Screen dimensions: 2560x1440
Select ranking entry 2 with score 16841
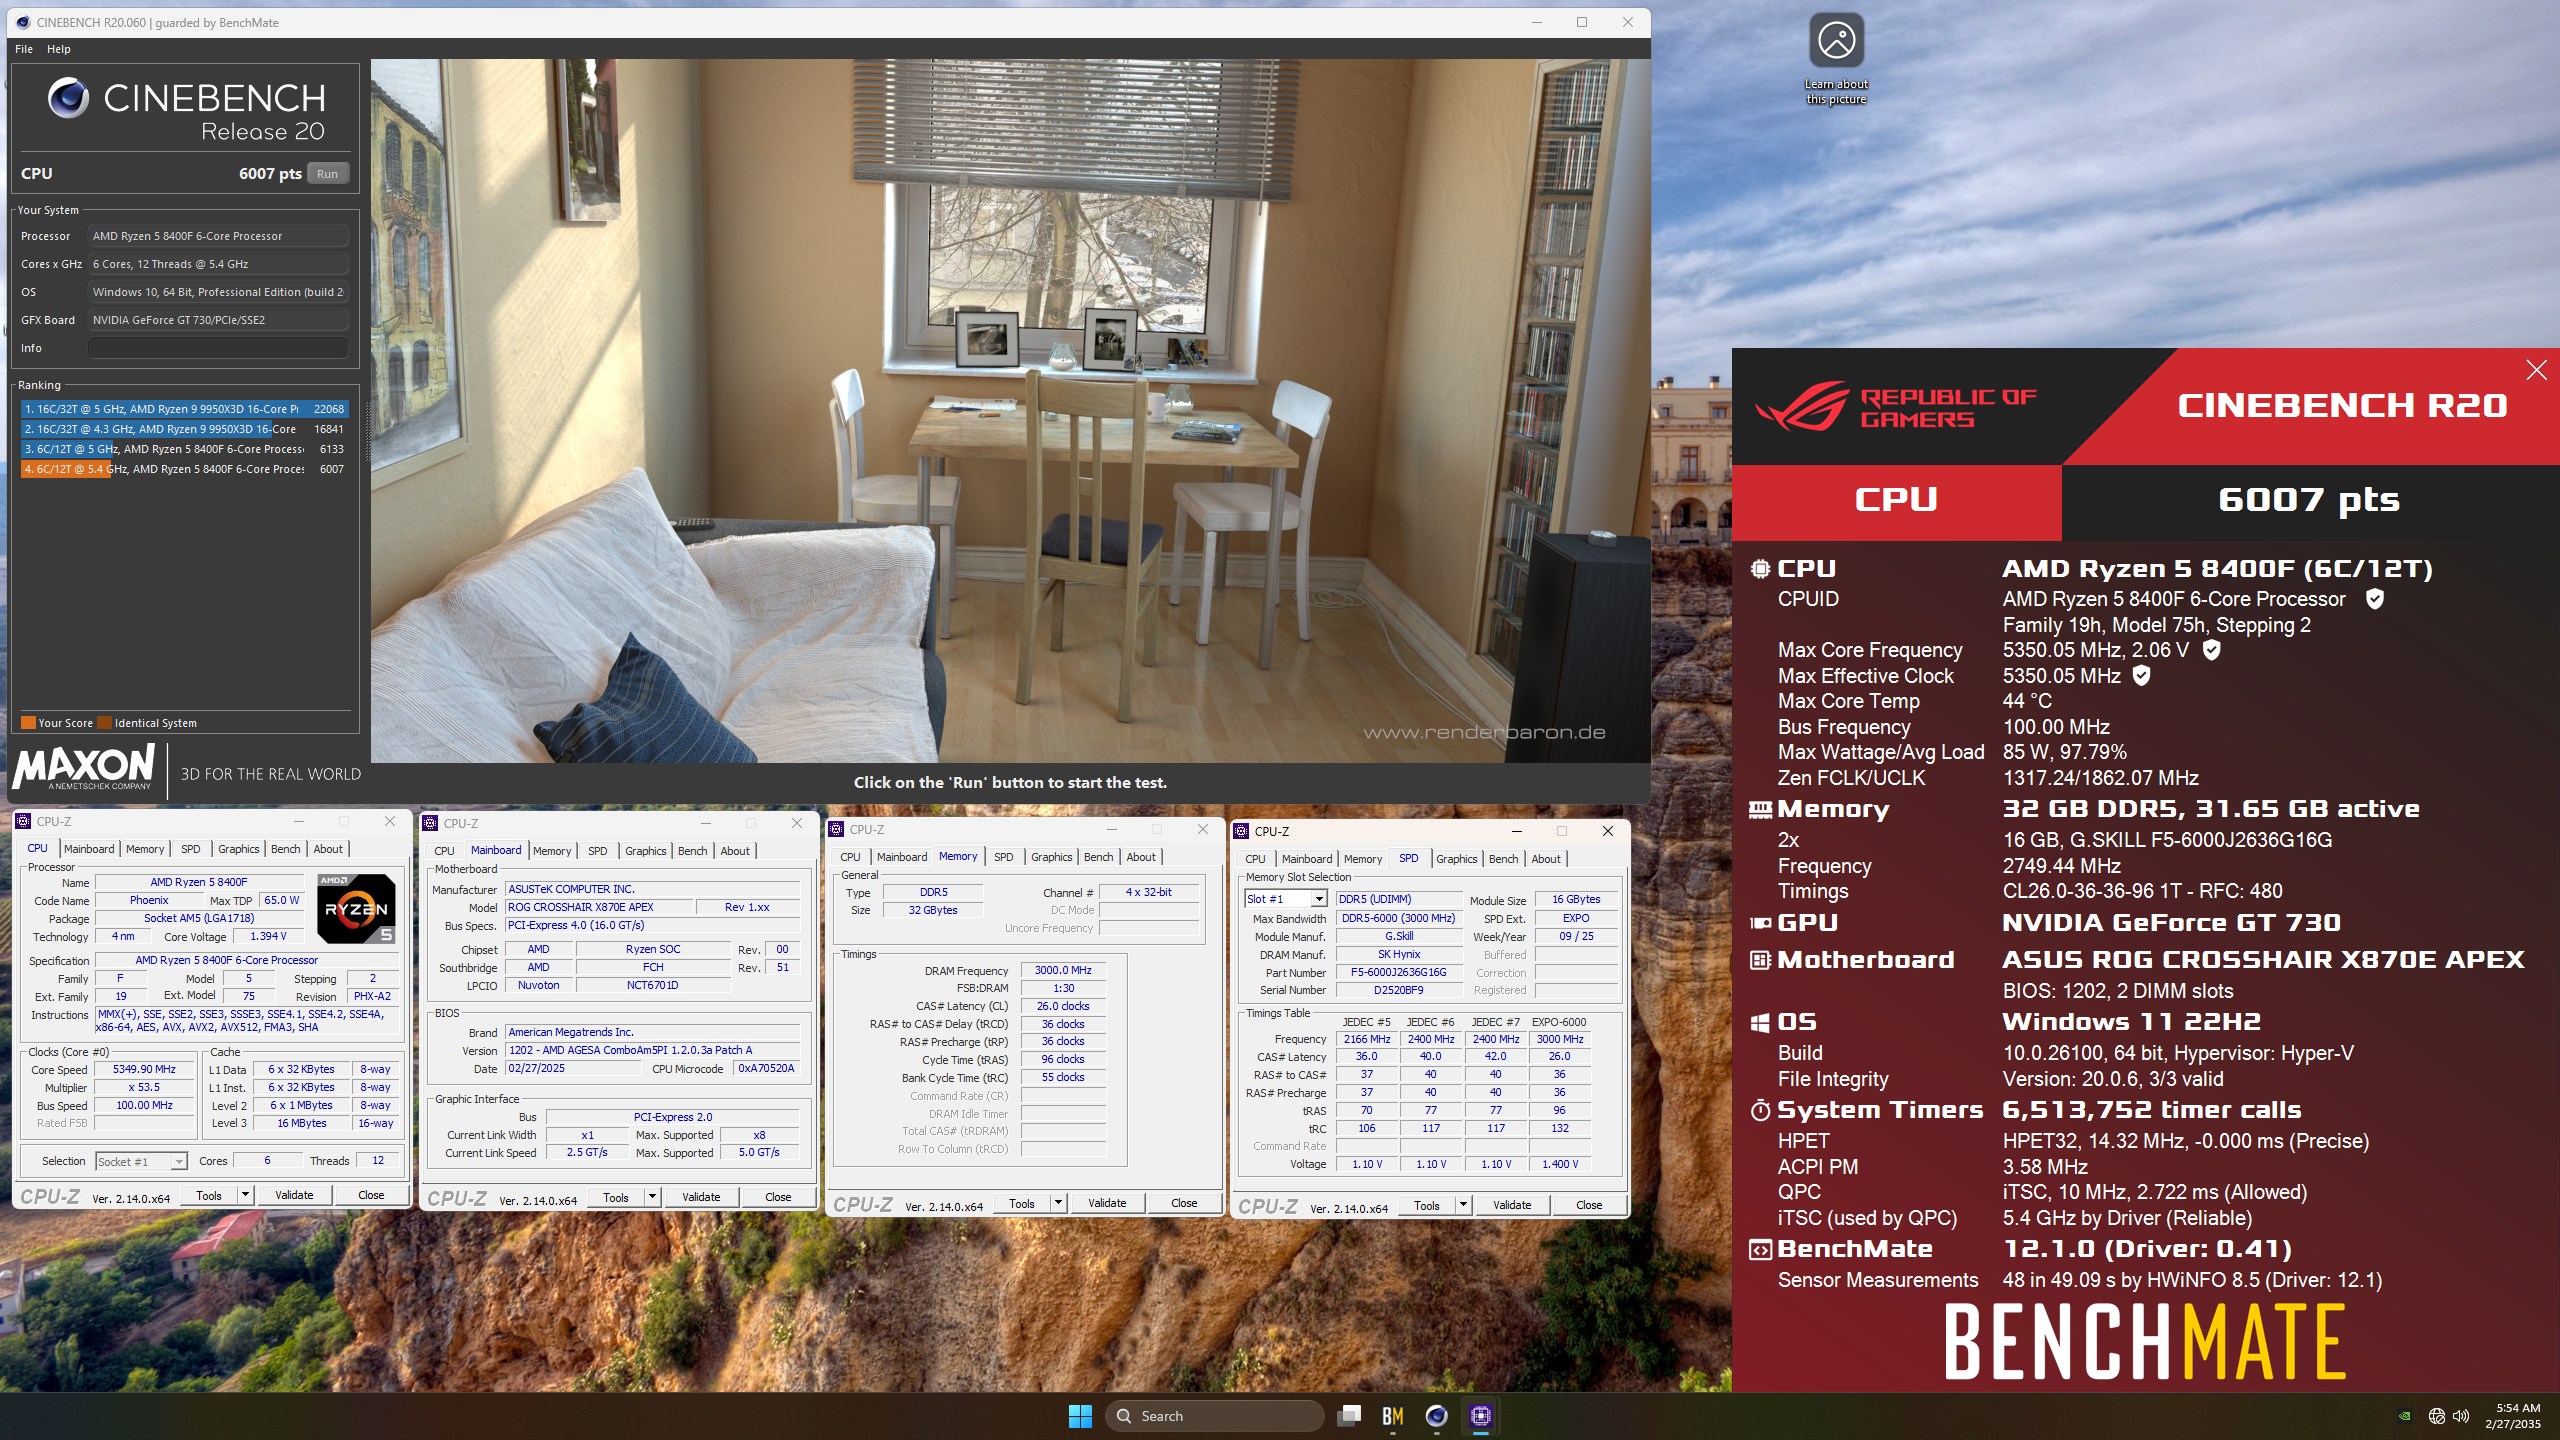tap(184, 429)
